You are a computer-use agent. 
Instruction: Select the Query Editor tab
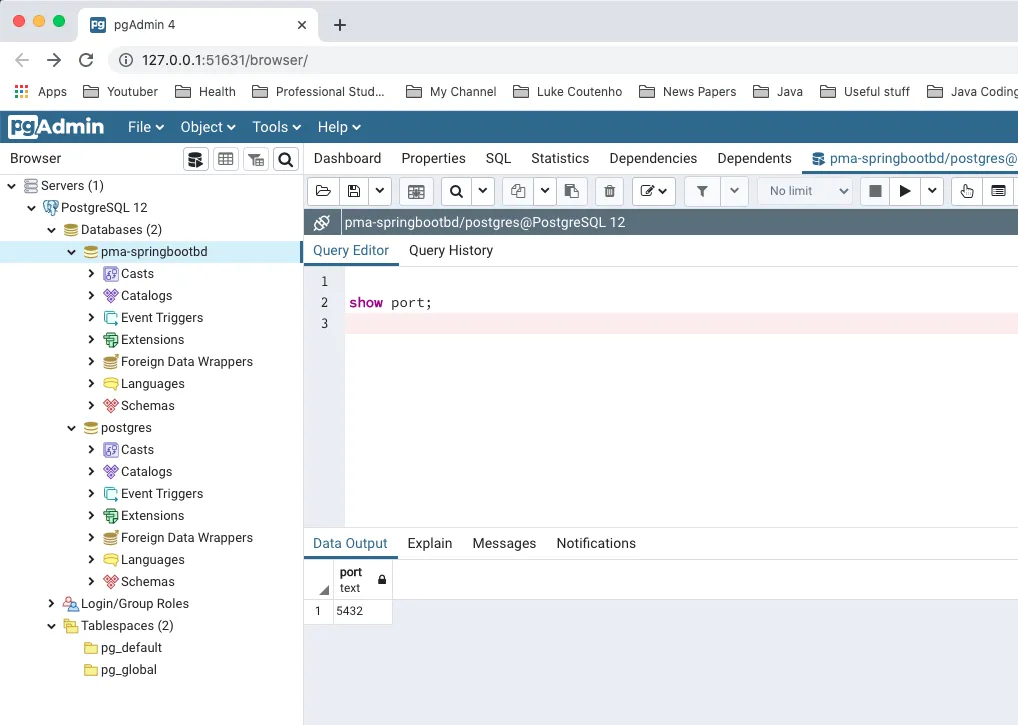click(351, 251)
